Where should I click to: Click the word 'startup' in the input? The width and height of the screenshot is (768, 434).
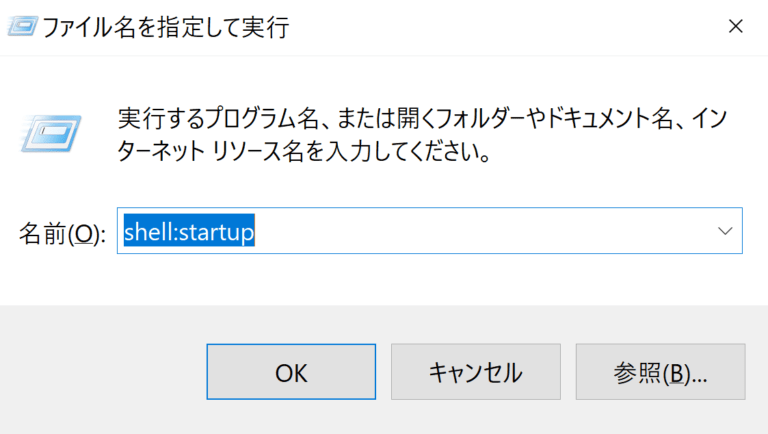click(x=218, y=232)
